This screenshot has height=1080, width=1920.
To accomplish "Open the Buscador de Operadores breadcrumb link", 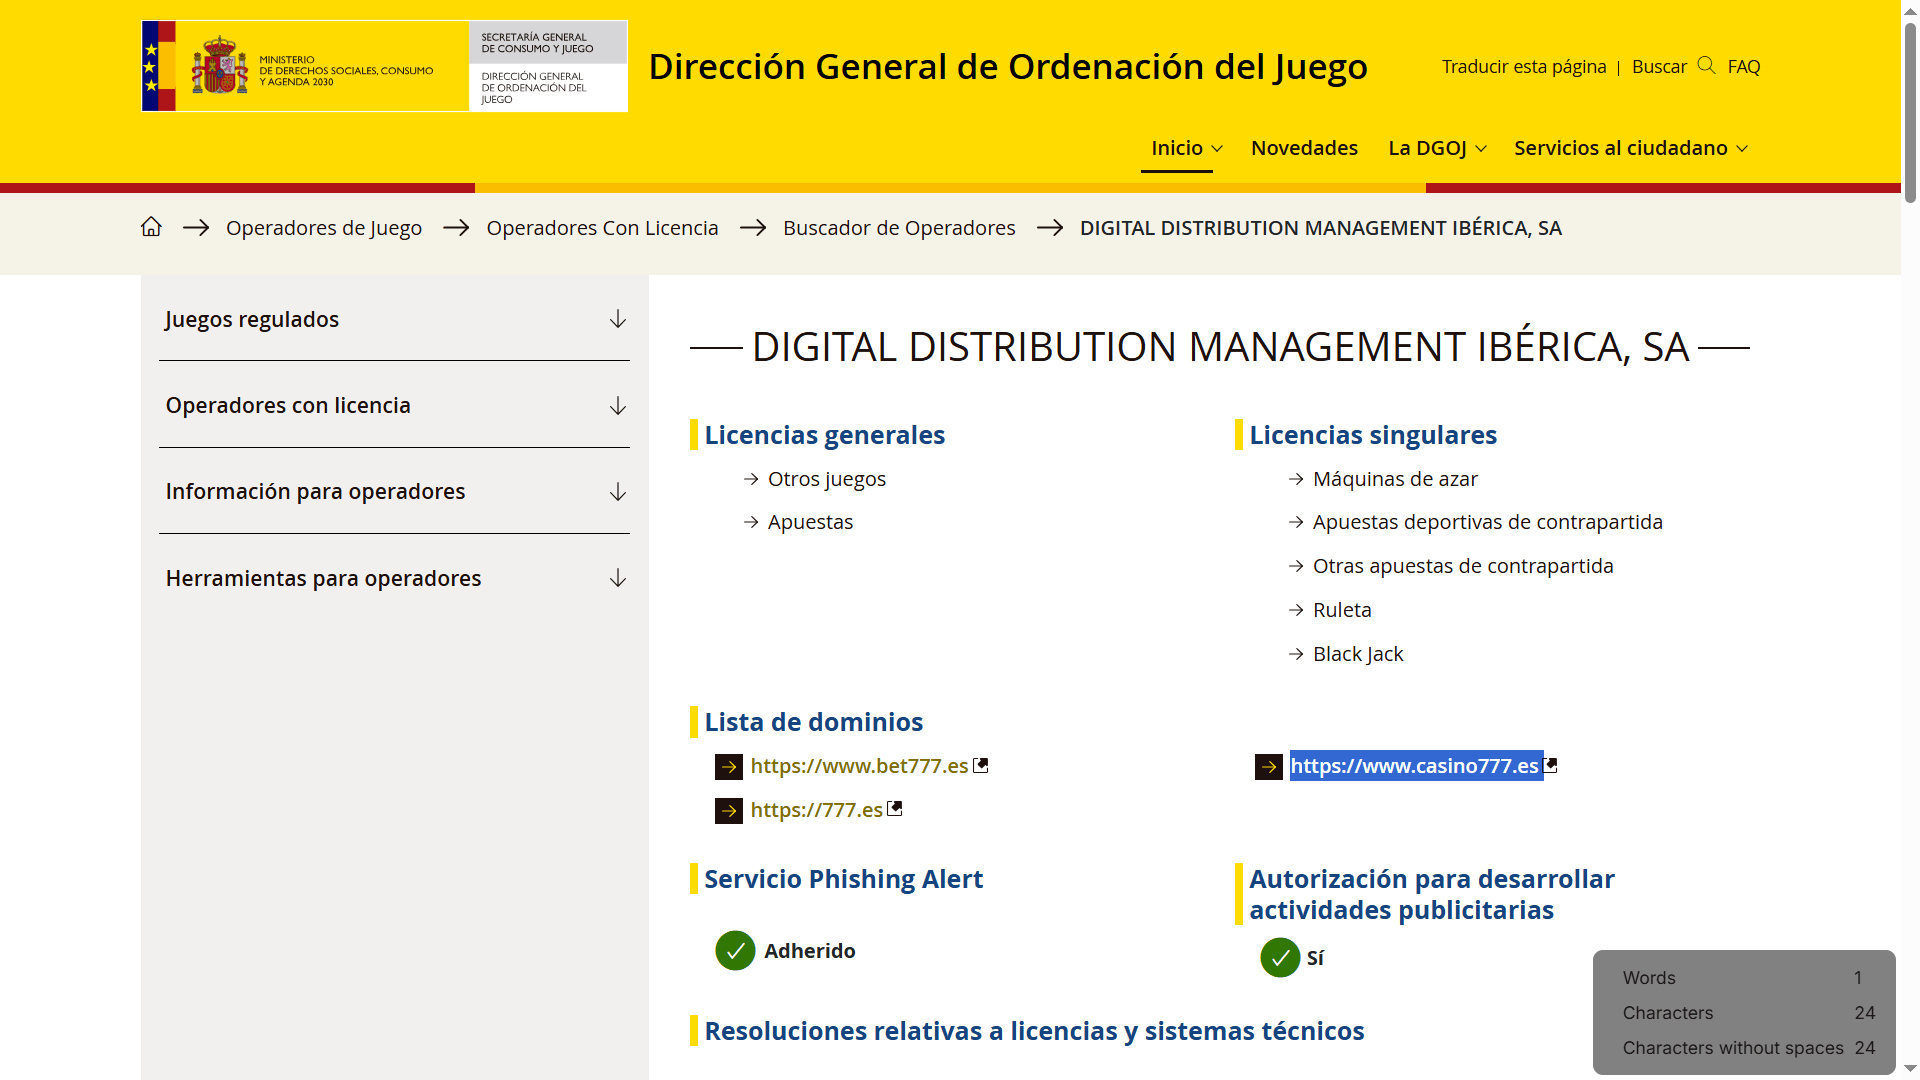I will [899, 227].
